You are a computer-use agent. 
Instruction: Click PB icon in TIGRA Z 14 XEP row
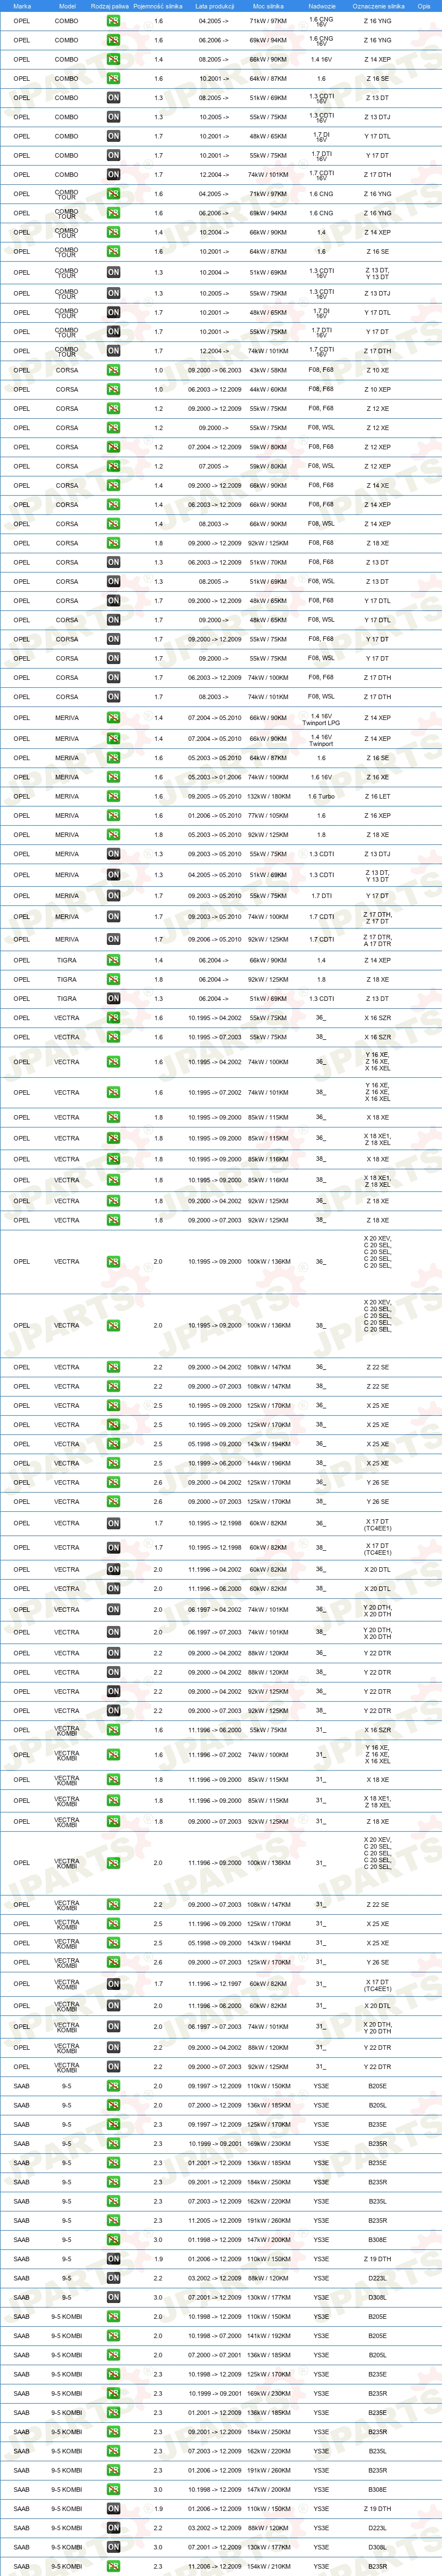tap(113, 960)
